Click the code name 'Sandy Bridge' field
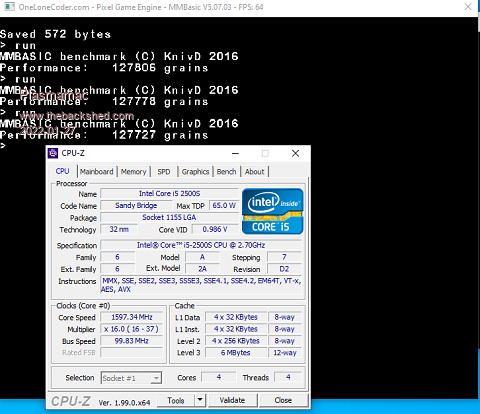The height and width of the screenshot is (414, 480). coord(136,206)
